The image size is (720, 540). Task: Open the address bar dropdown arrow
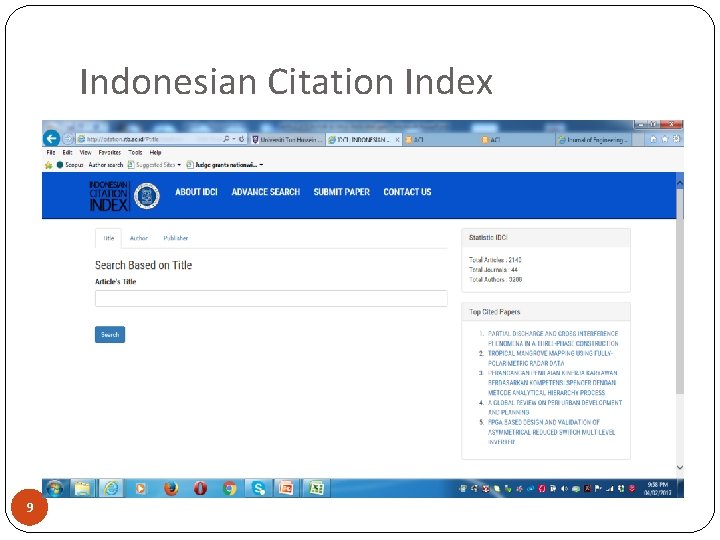[234, 139]
